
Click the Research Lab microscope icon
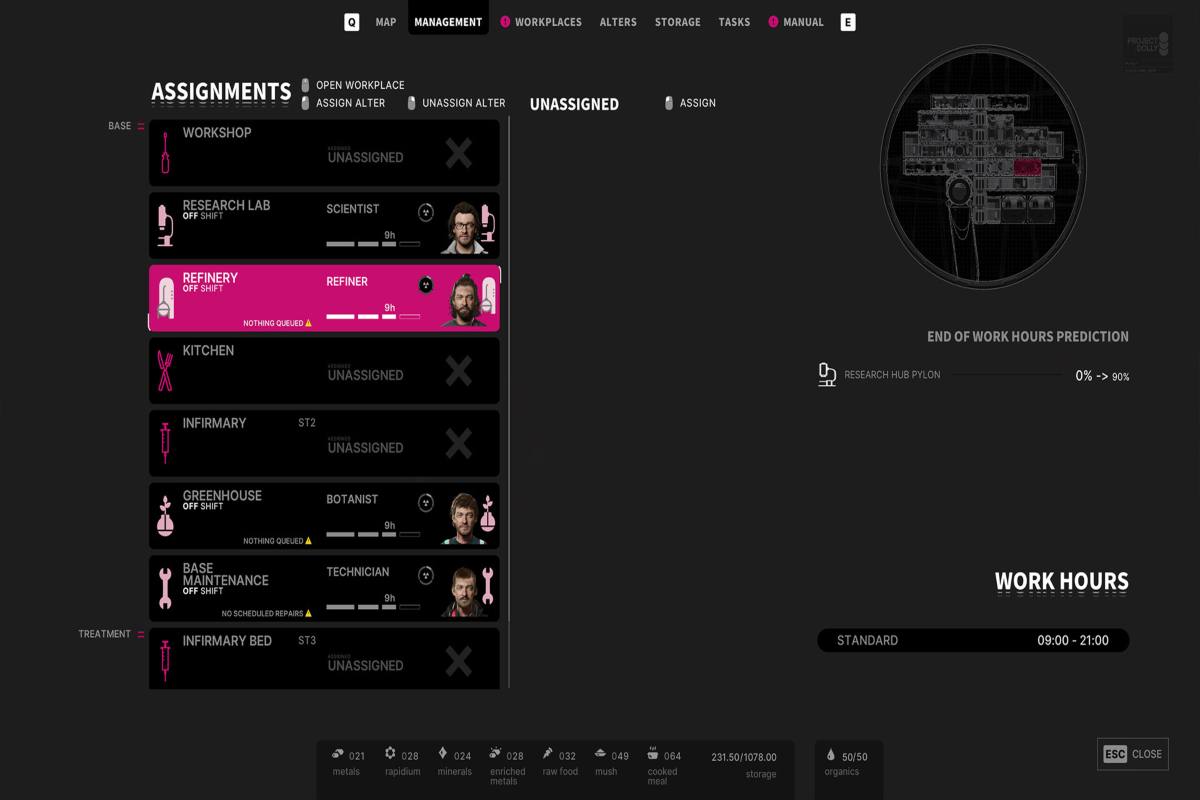pos(165,226)
